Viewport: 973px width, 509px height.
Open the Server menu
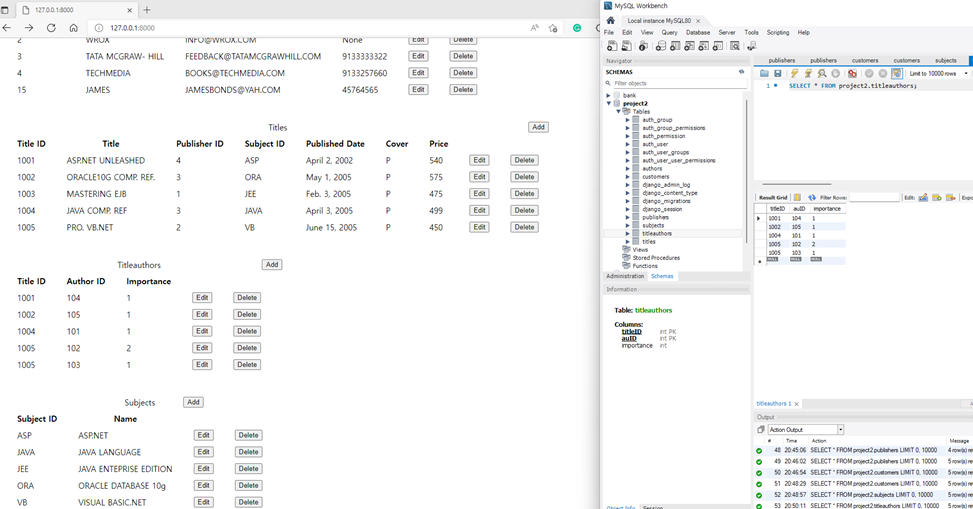click(727, 32)
